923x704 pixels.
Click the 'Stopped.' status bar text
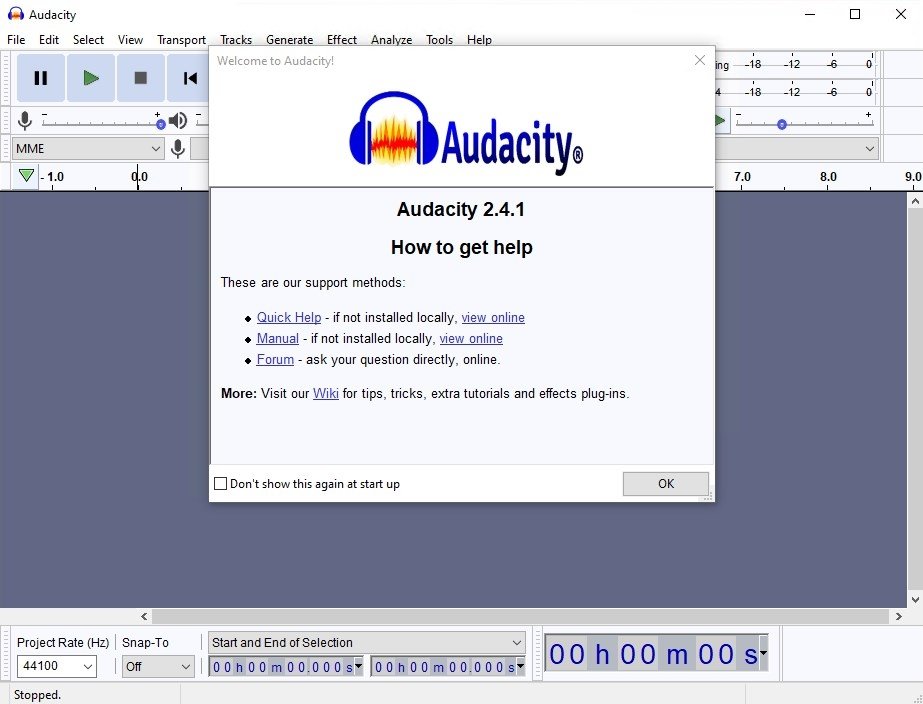(37, 695)
